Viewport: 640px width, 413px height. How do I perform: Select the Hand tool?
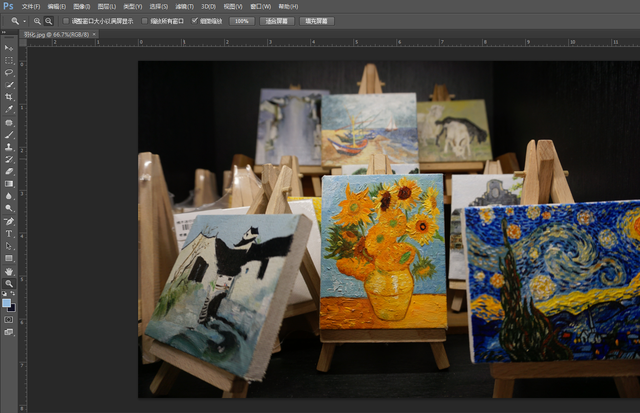pos(9,270)
